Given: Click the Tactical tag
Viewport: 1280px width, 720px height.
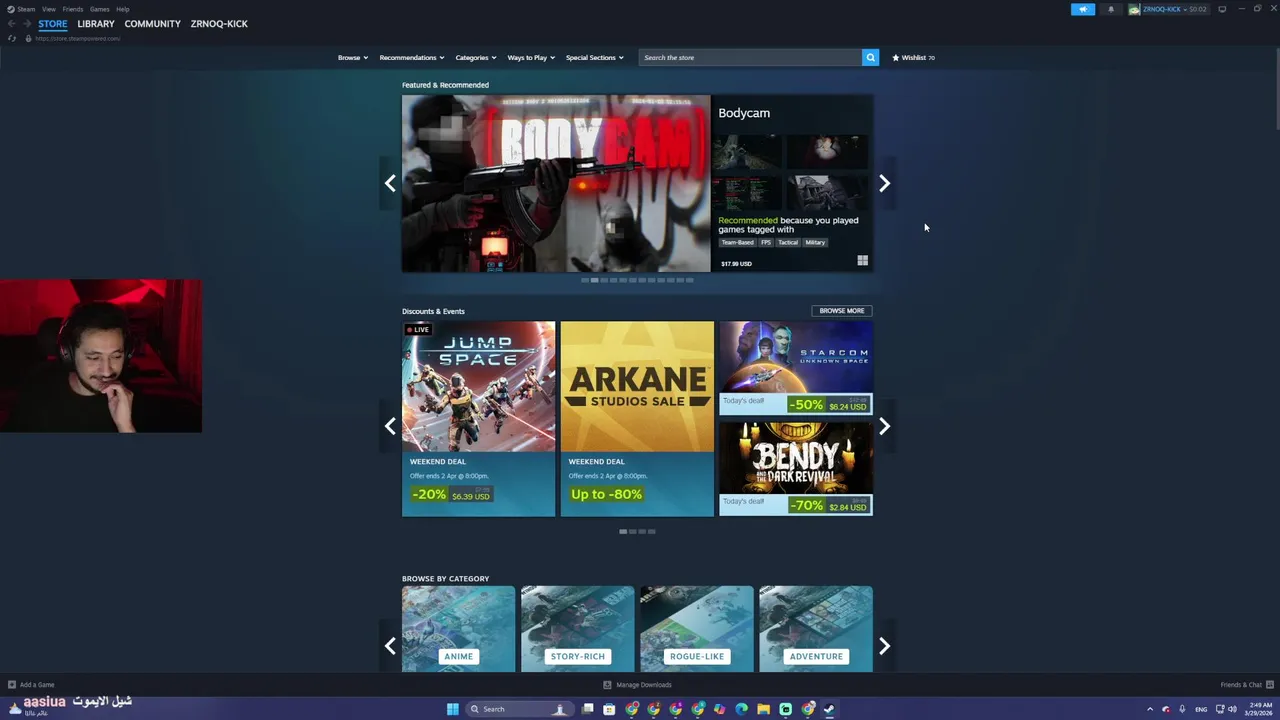Looking at the screenshot, I should (788, 242).
